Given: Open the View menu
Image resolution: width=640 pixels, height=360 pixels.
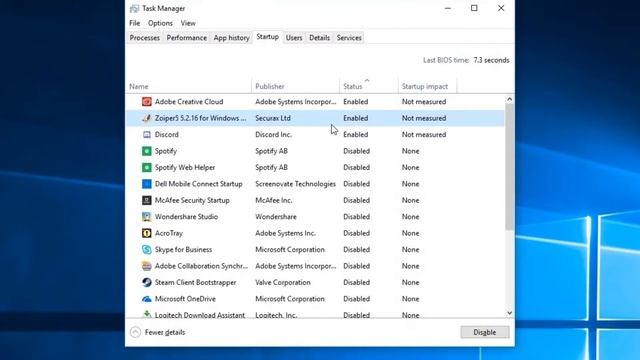Looking at the screenshot, I should 188,23.
